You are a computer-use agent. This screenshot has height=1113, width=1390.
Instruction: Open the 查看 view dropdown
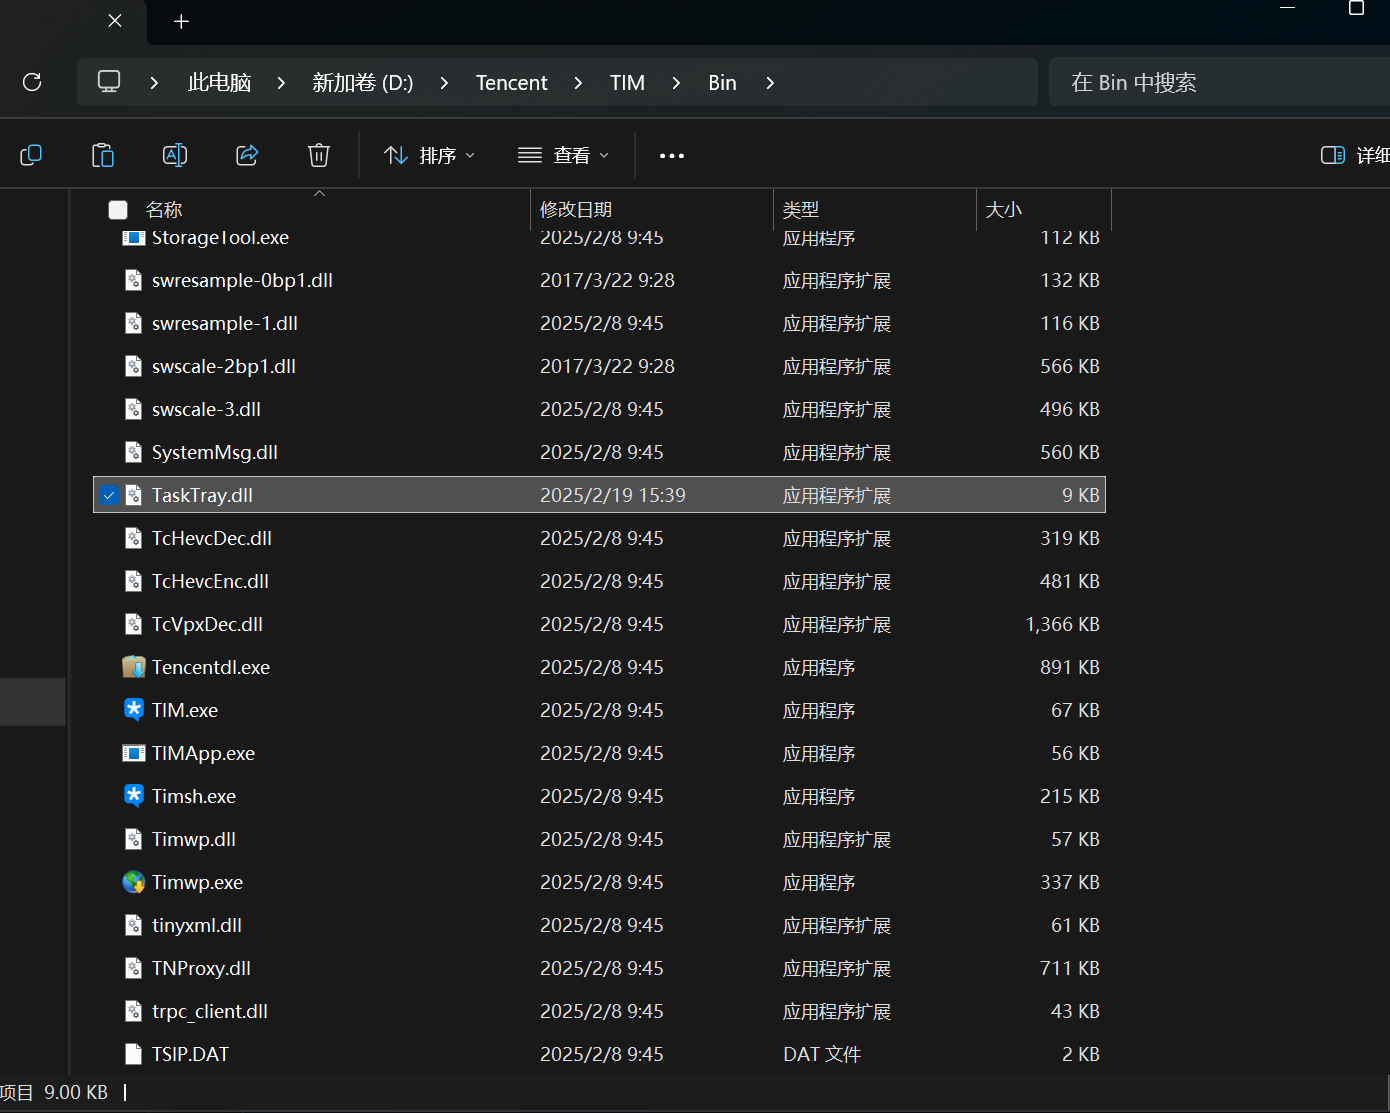click(563, 155)
